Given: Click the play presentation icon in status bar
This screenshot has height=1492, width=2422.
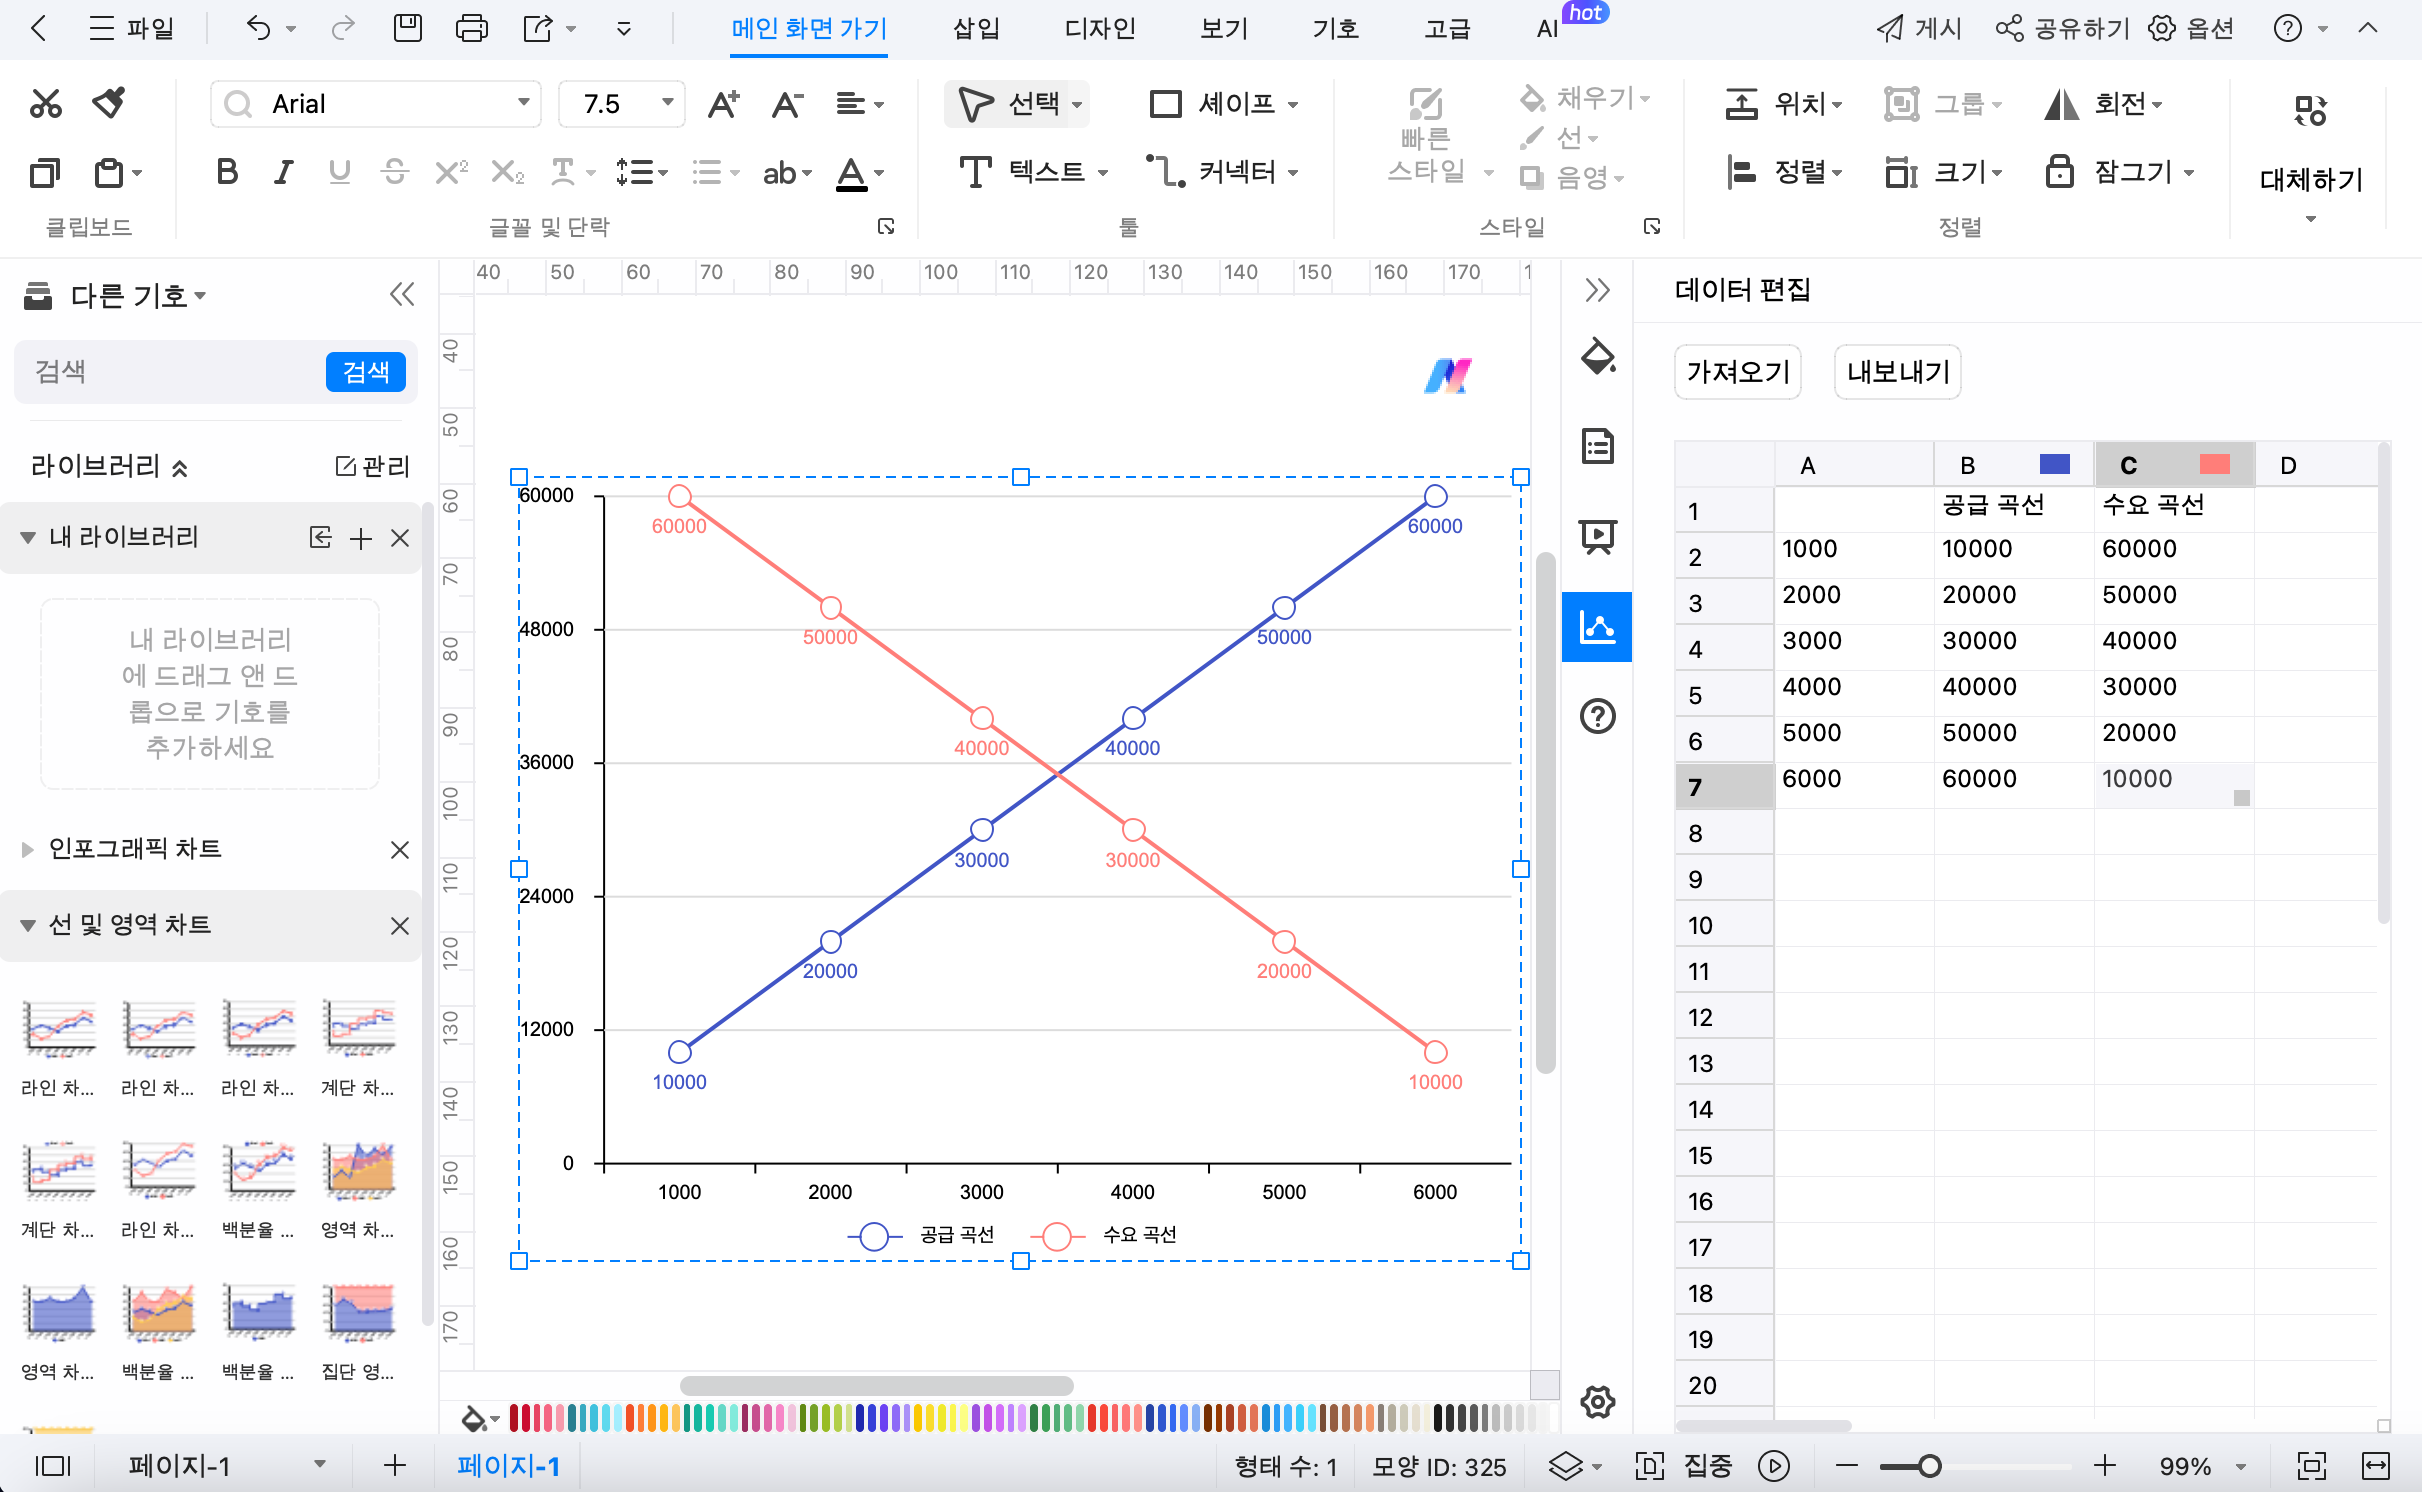Looking at the screenshot, I should click(x=1774, y=1466).
